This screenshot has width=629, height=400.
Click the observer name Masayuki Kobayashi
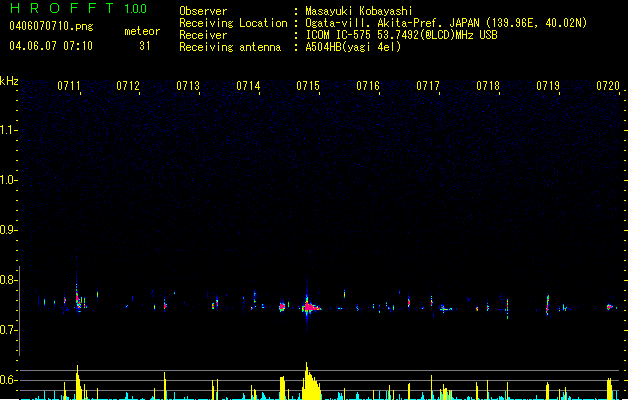click(x=359, y=11)
